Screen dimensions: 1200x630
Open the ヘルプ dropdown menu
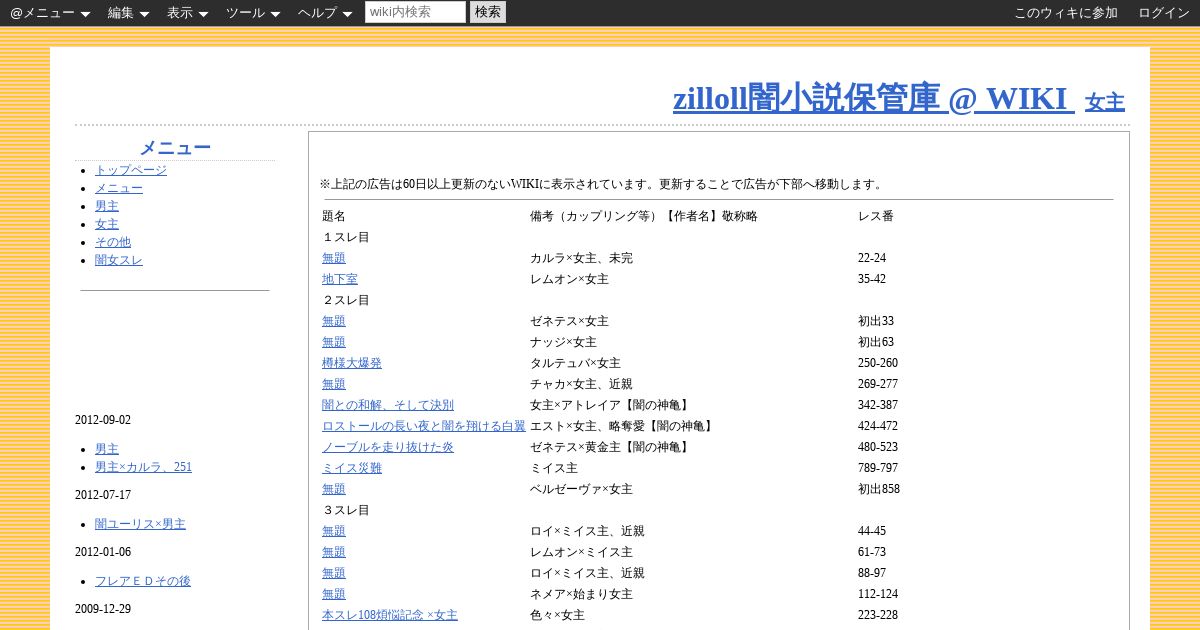tap(325, 13)
